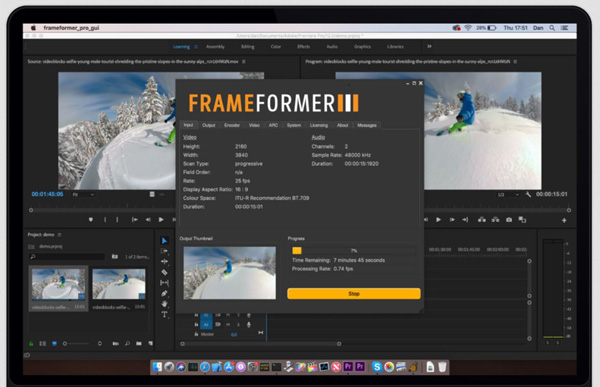
Task: Switch to the Encoder tab in FrameFormer
Action: coord(232,125)
